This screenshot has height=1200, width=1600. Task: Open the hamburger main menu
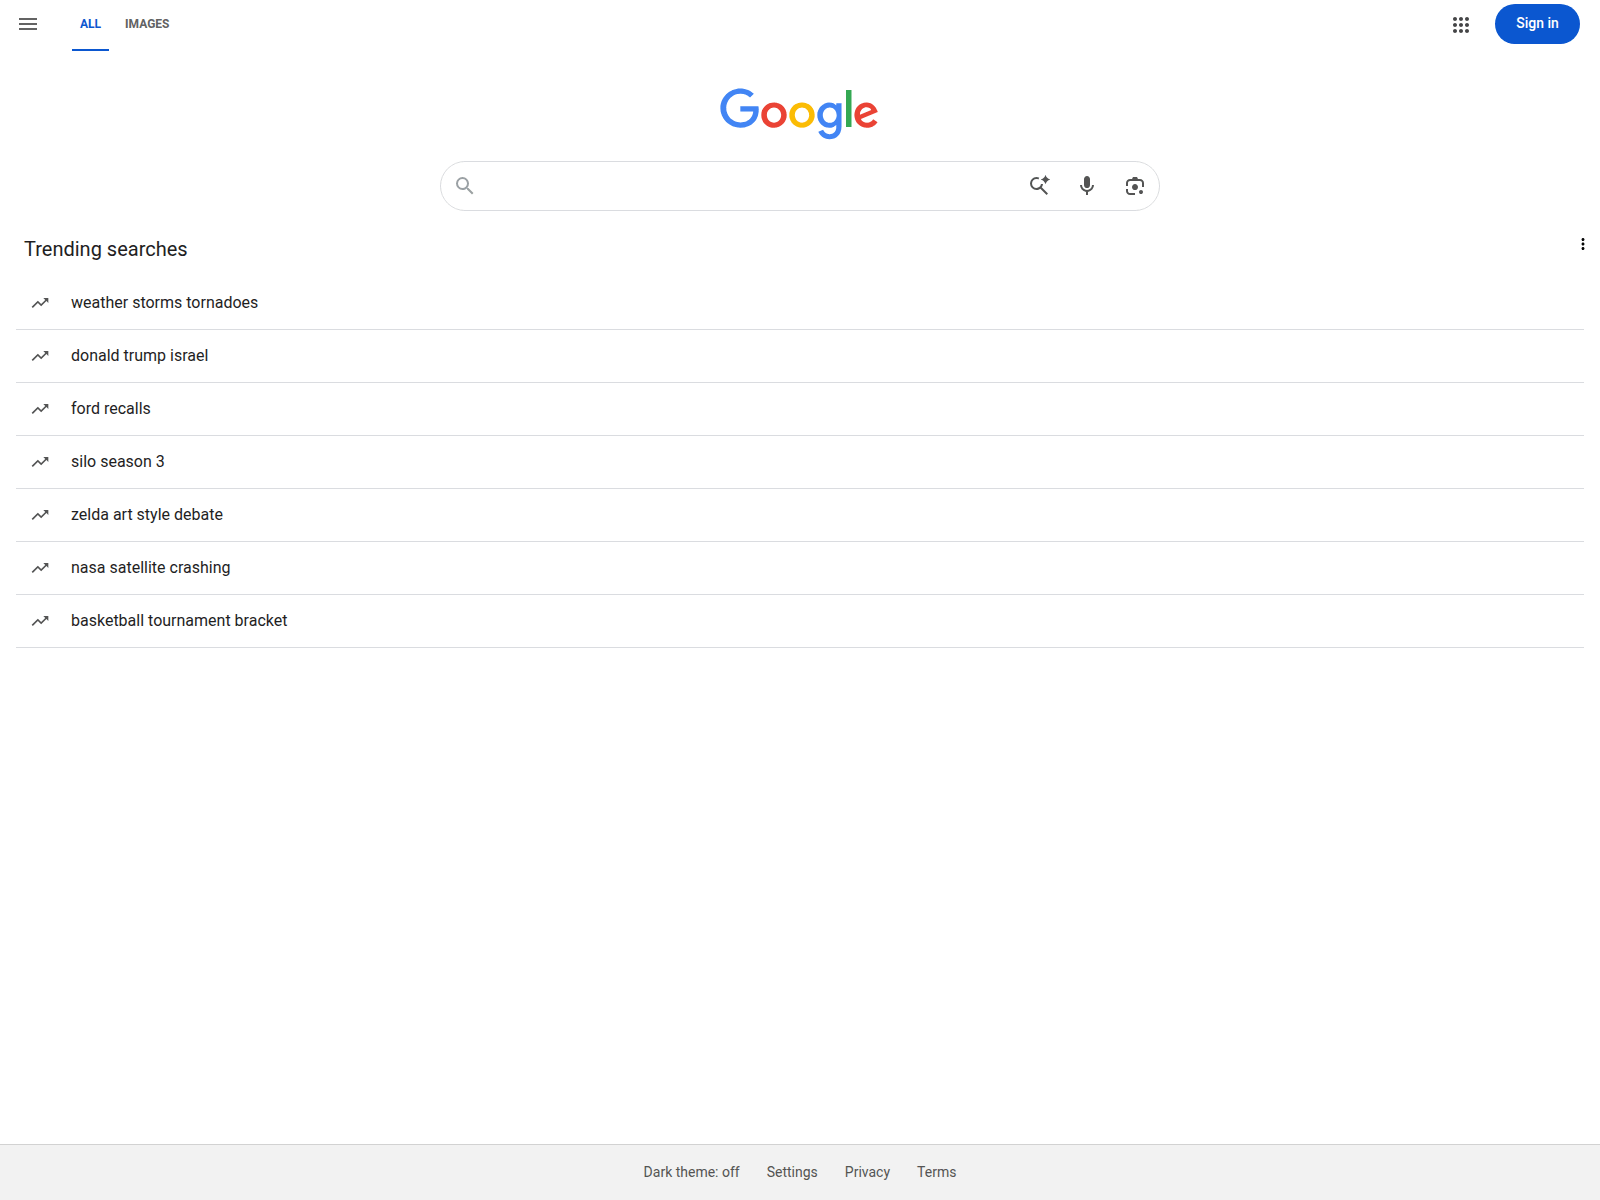point(28,24)
